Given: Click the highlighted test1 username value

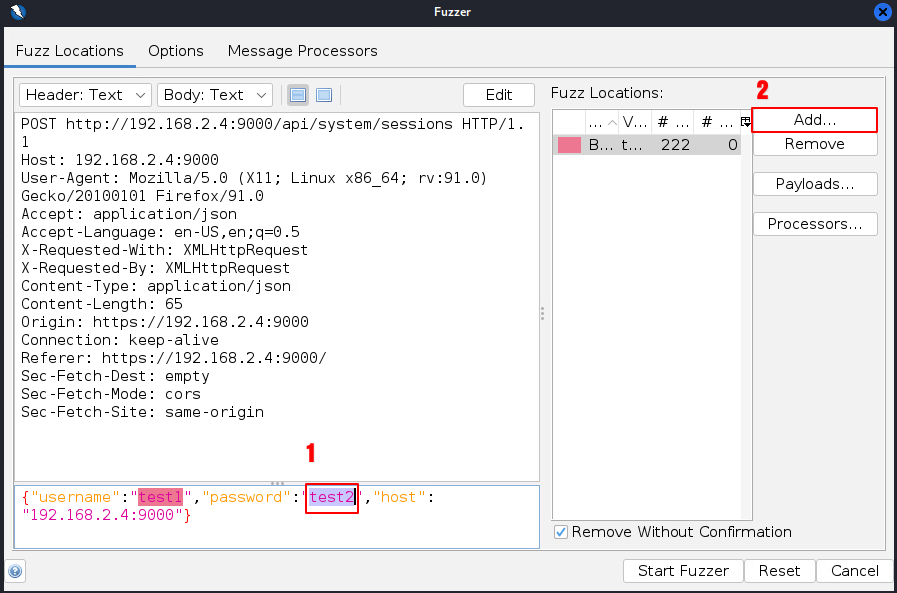Looking at the screenshot, I should (161, 497).
